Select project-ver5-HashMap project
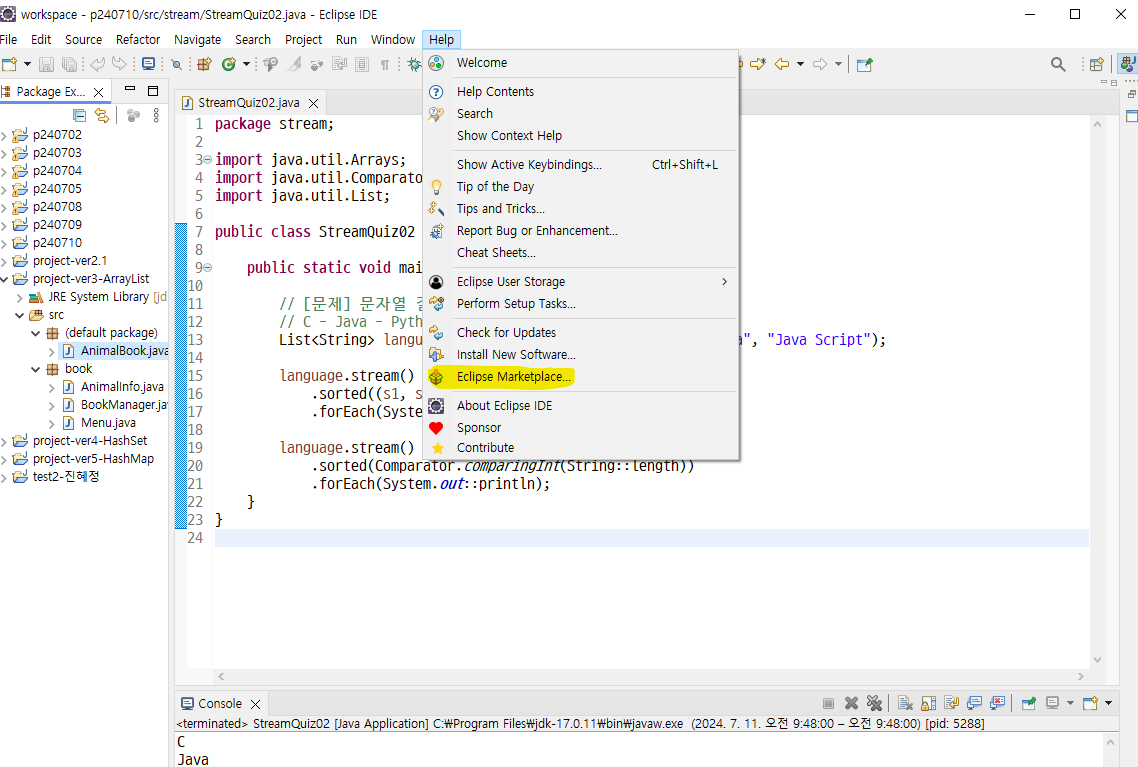Viewport: 1138px width, 767px height. (93, 459)
